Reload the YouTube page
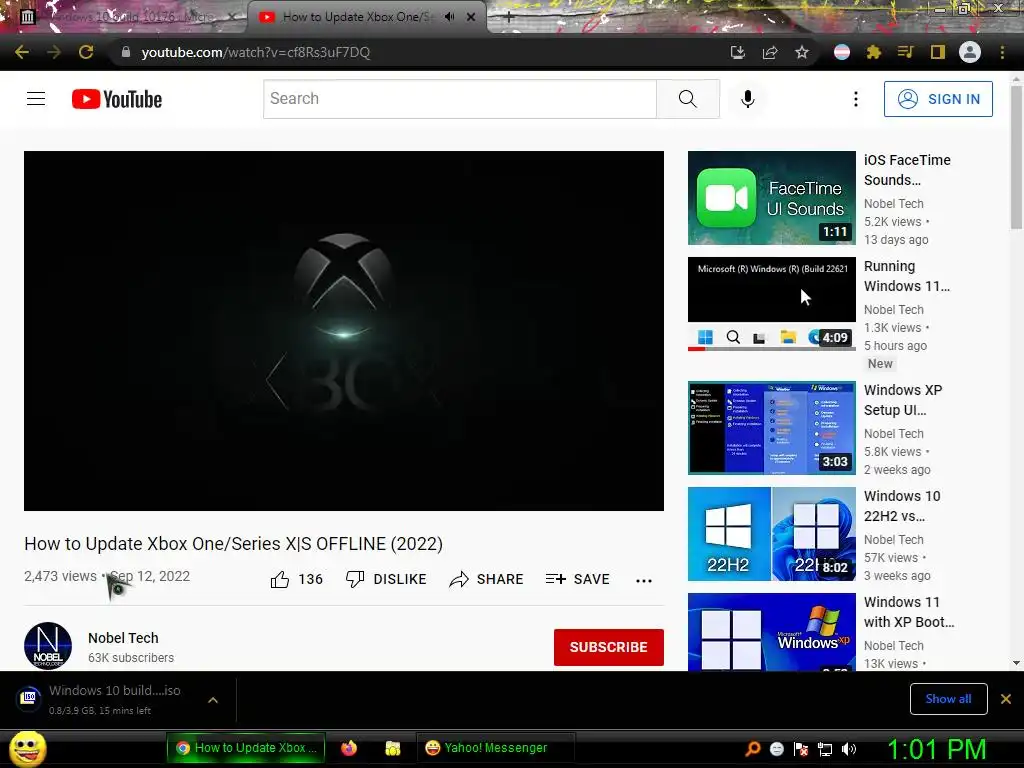Image resolution: width=1024 pixels, height=768 pixels. pos(86,52)
